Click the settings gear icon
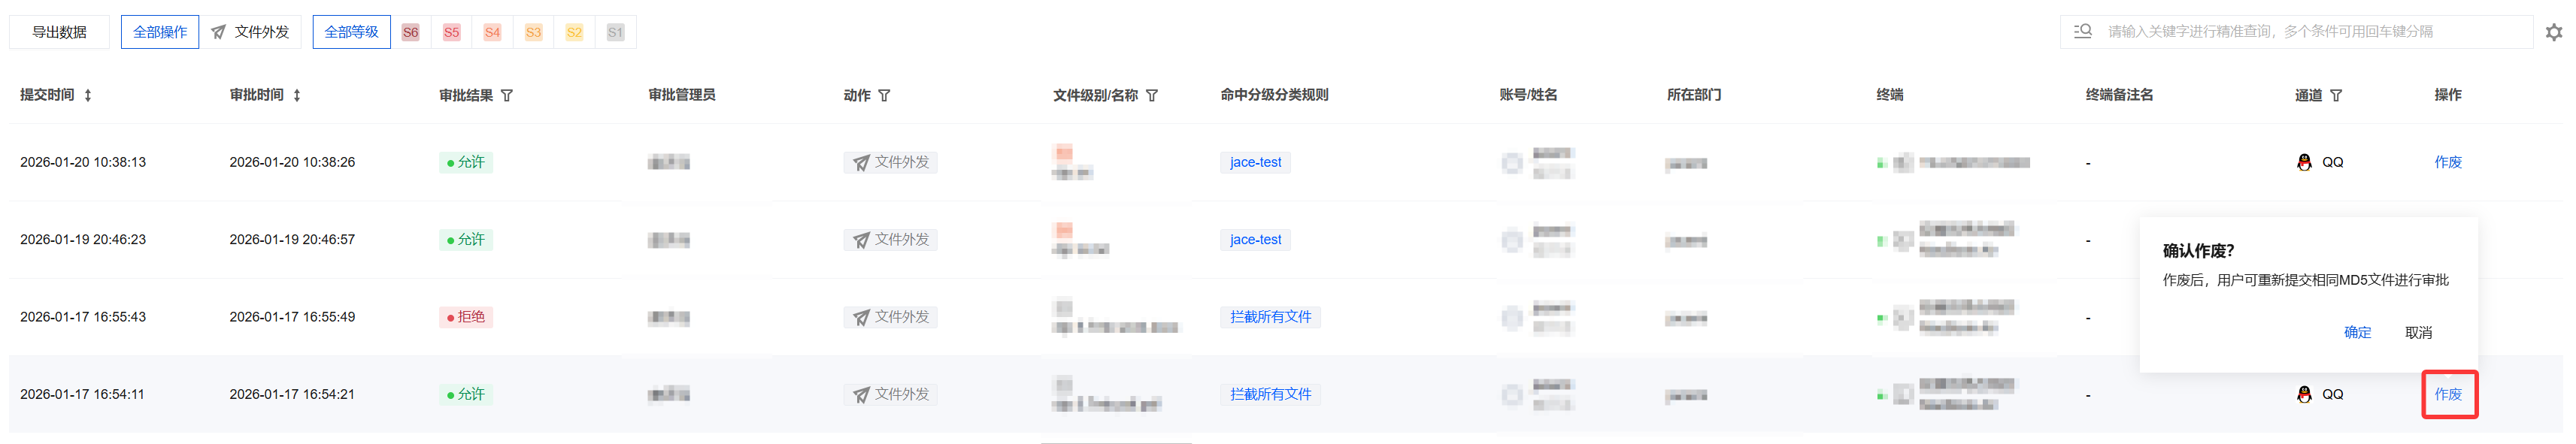This screenshot has height=444, width=2576. [x=2553, y=32]
